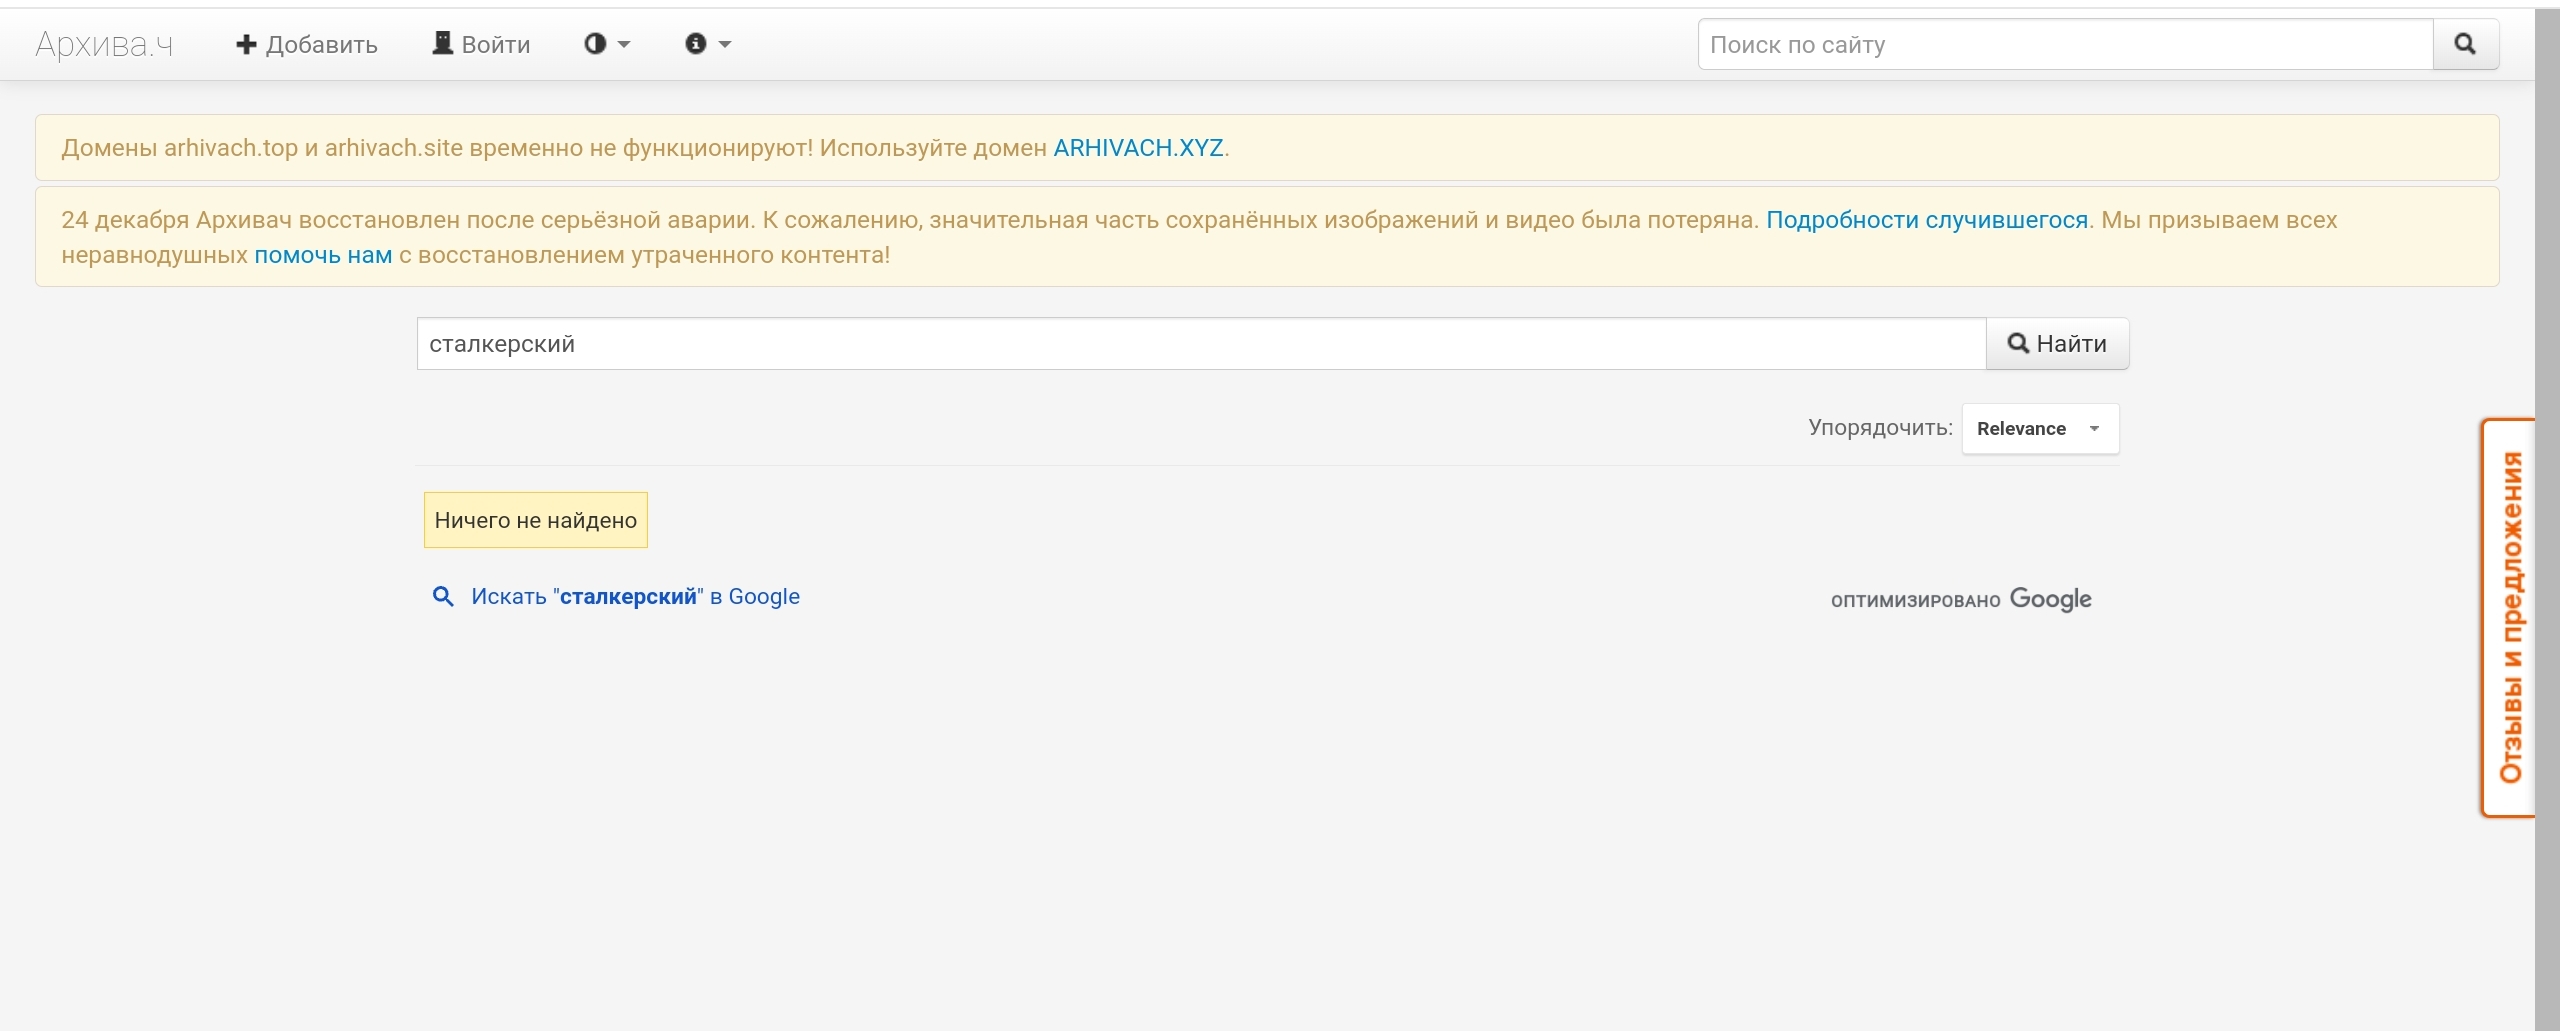Click the Ничего не найдено notice text
This screenshot has height=1031, width=2560.
[536, 520]
